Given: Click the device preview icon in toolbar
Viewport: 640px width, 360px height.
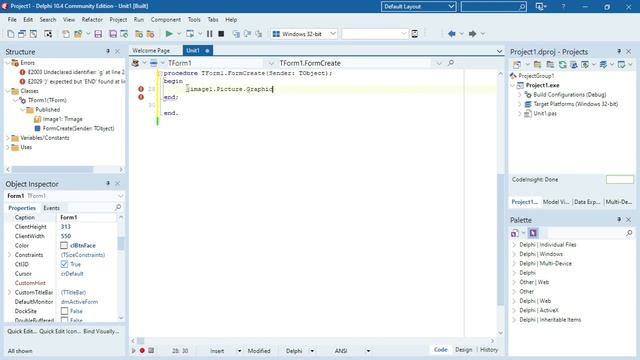Looking at the screenshot, I should 414,34.
